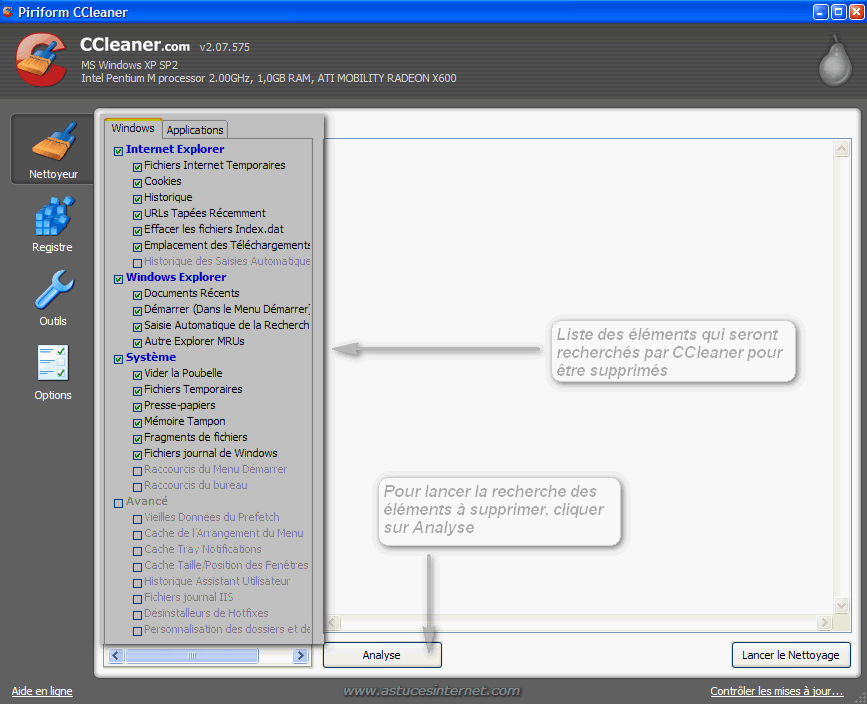Open the Options checklist section
This screenshot has height=704, width=867.
[53, 373]
